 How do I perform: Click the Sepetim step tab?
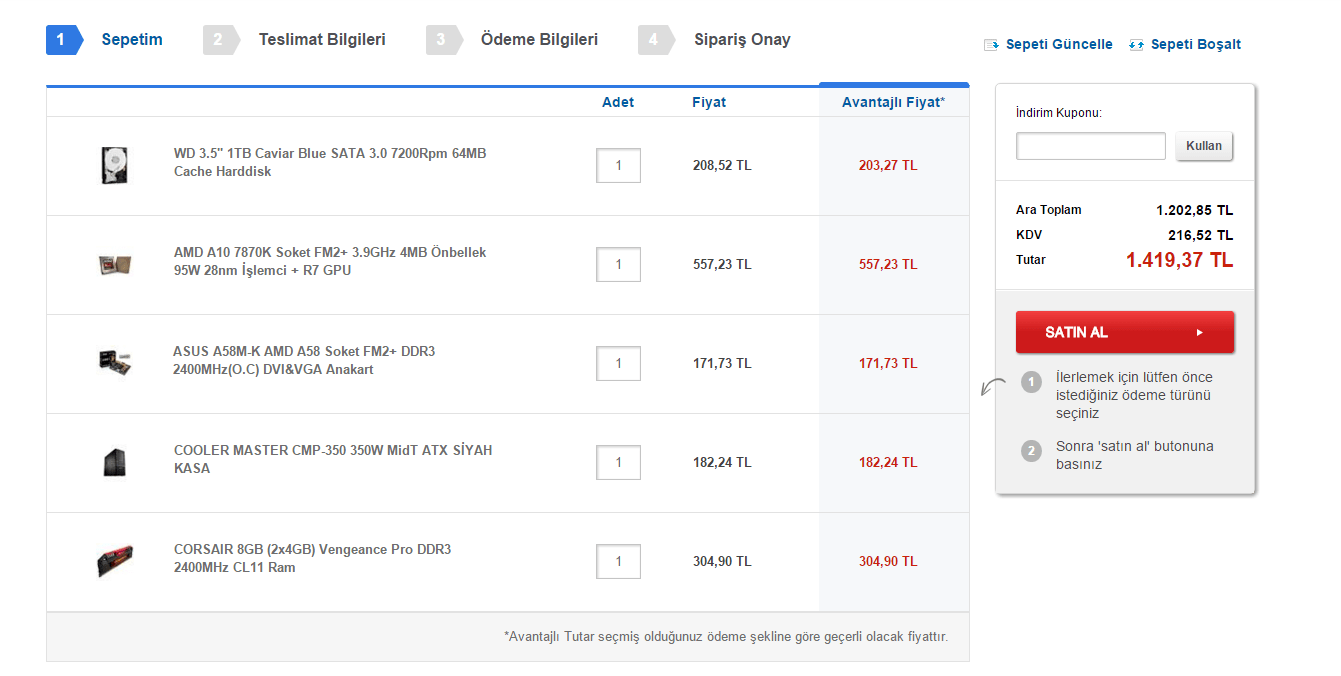click(x=131, y=40)
